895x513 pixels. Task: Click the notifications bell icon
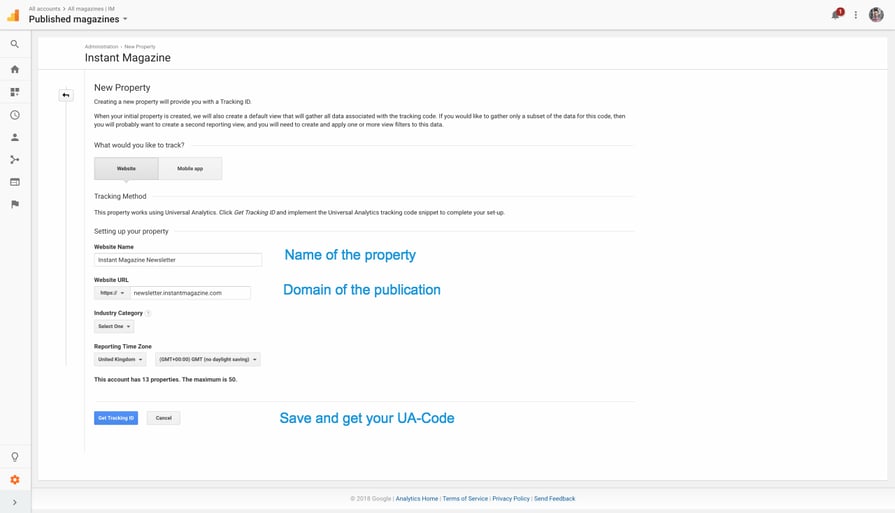(x=836, y=15)
